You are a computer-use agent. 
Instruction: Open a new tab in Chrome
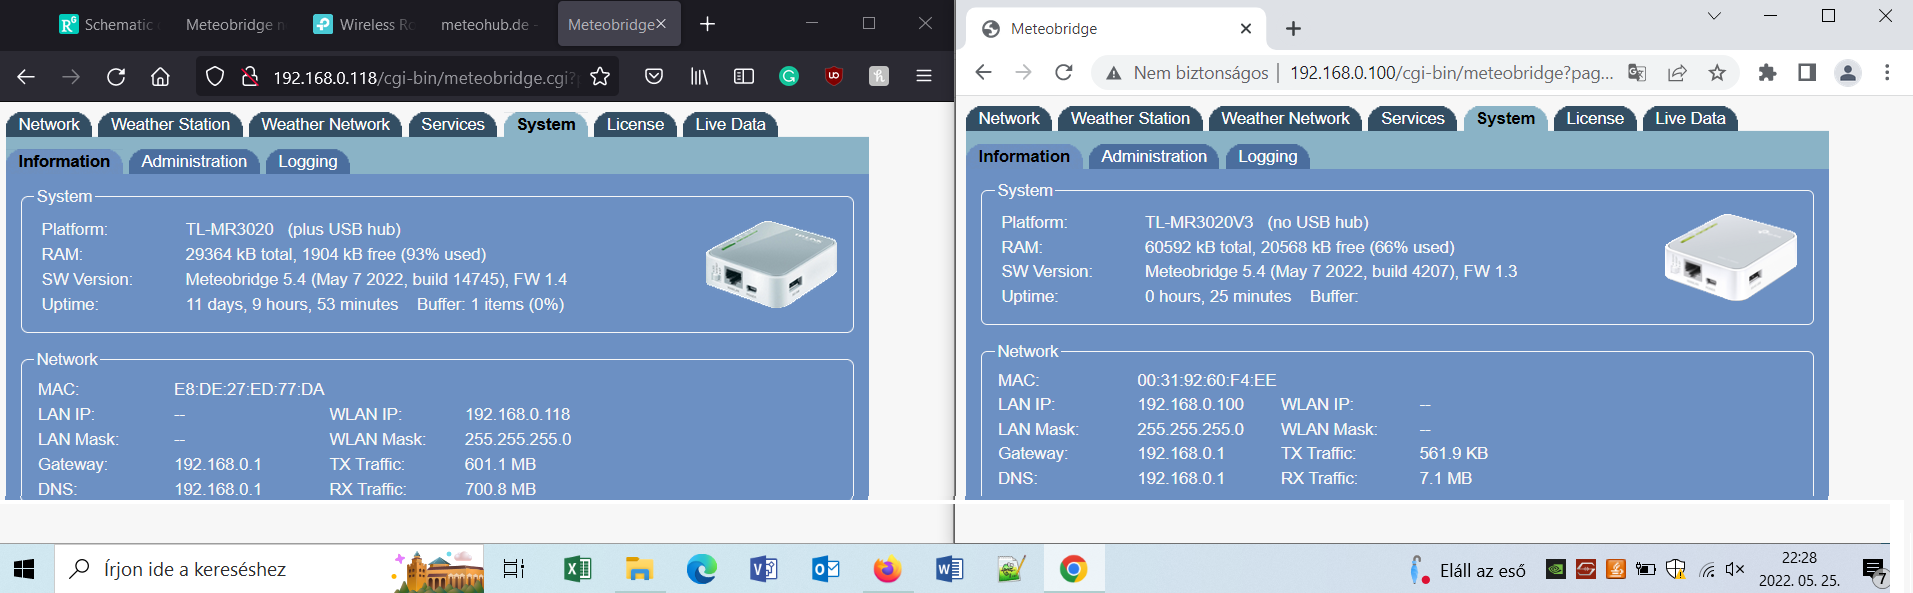1293,29
